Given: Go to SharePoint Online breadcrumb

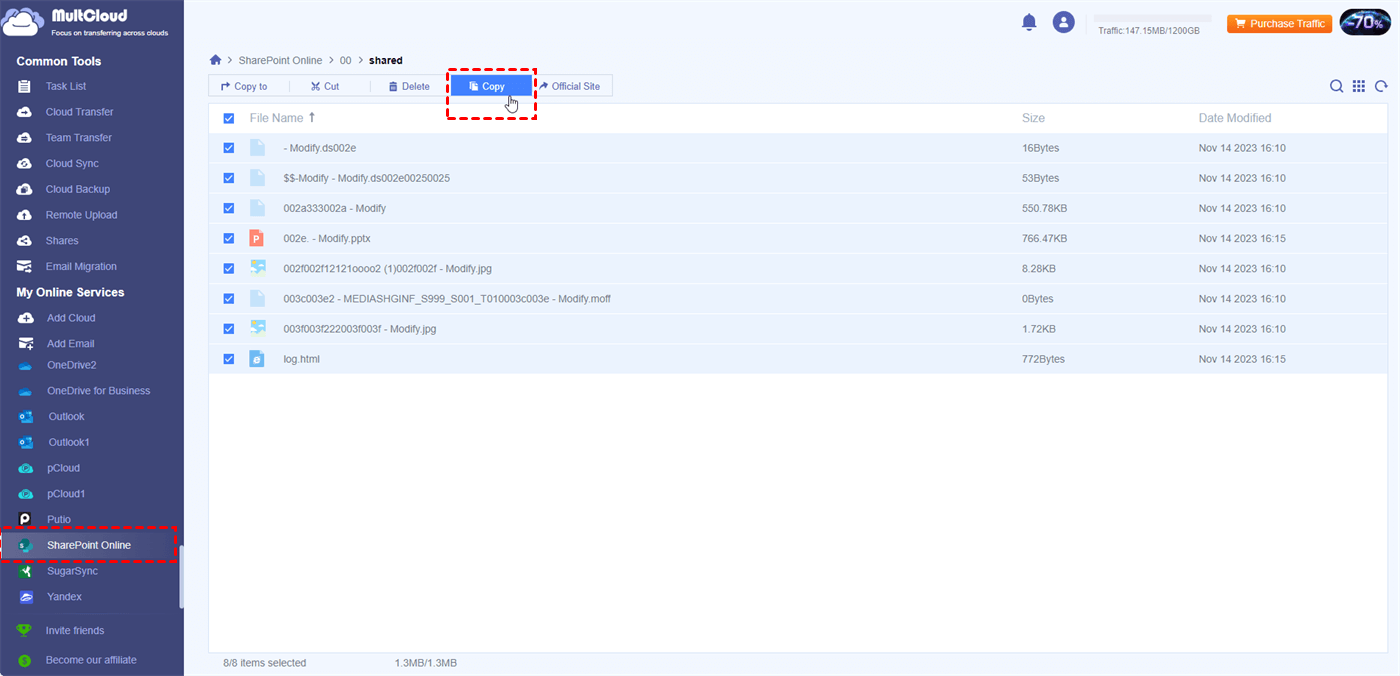Looking at the screenshot, I should pyautogui.click(x=280, y=61).
